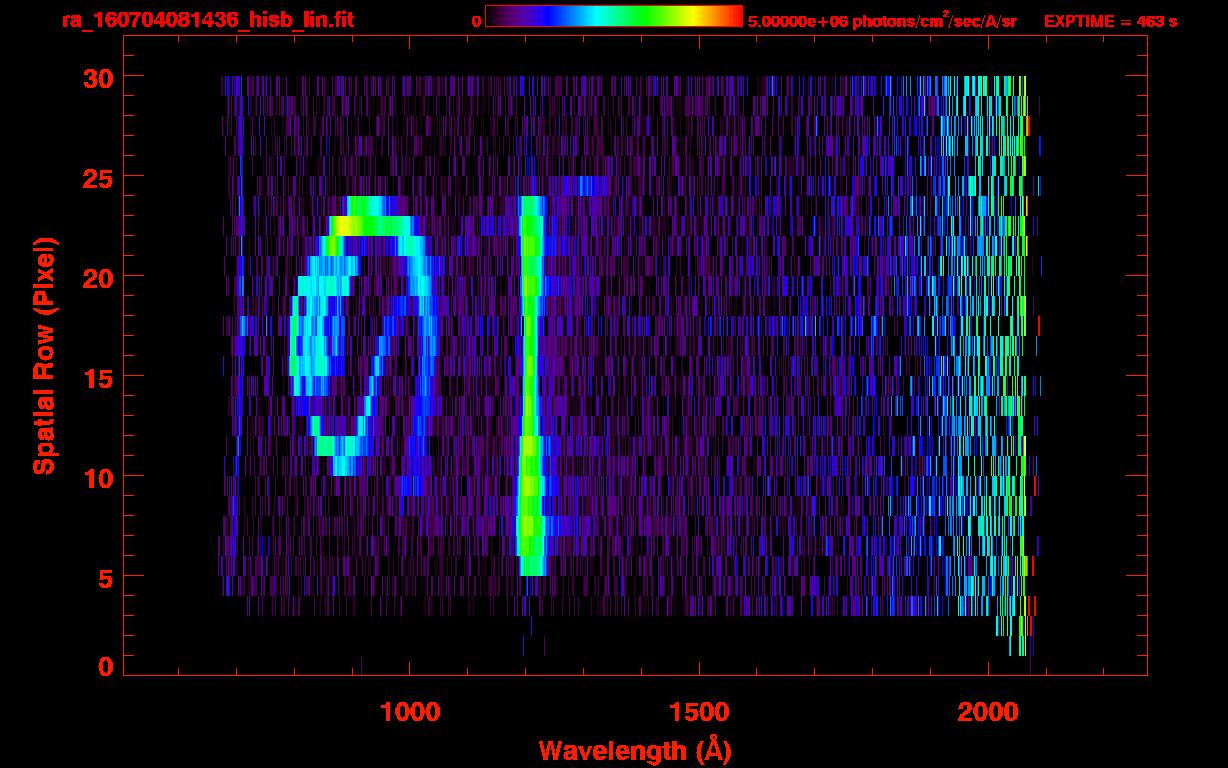The image size is (1228, 768).
Task: Click the rainbow color scale bar
Action: pyautogui.click(x=614, y=16)
